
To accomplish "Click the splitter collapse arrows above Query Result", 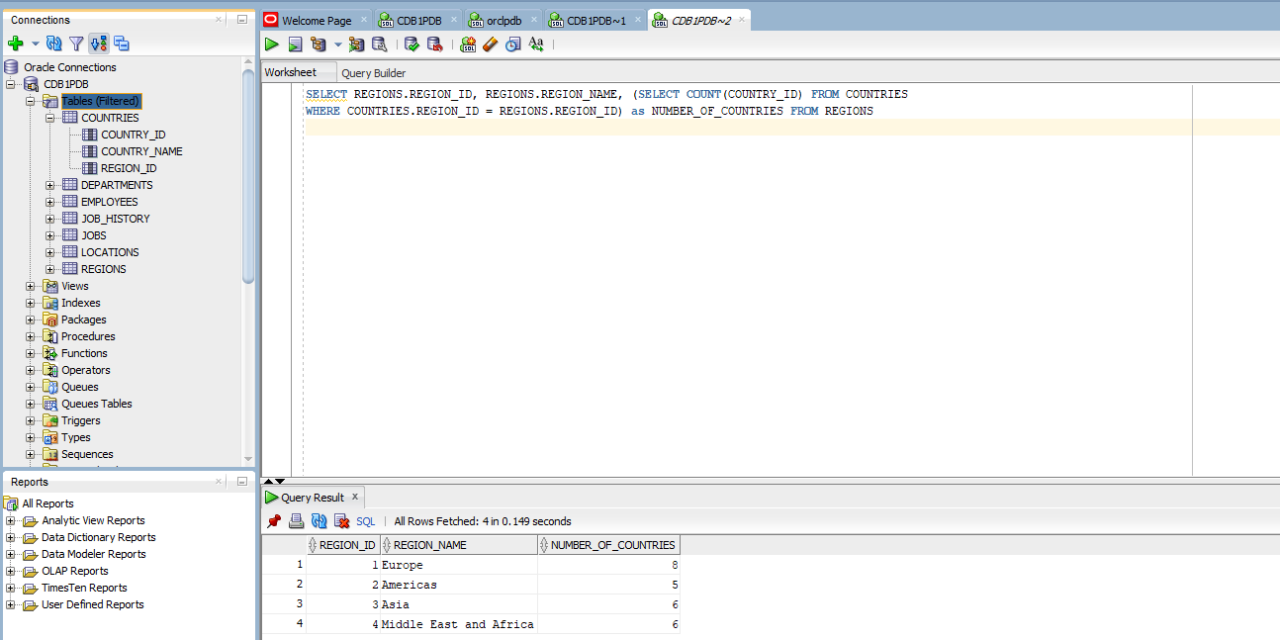I will (x=273, y=481).
